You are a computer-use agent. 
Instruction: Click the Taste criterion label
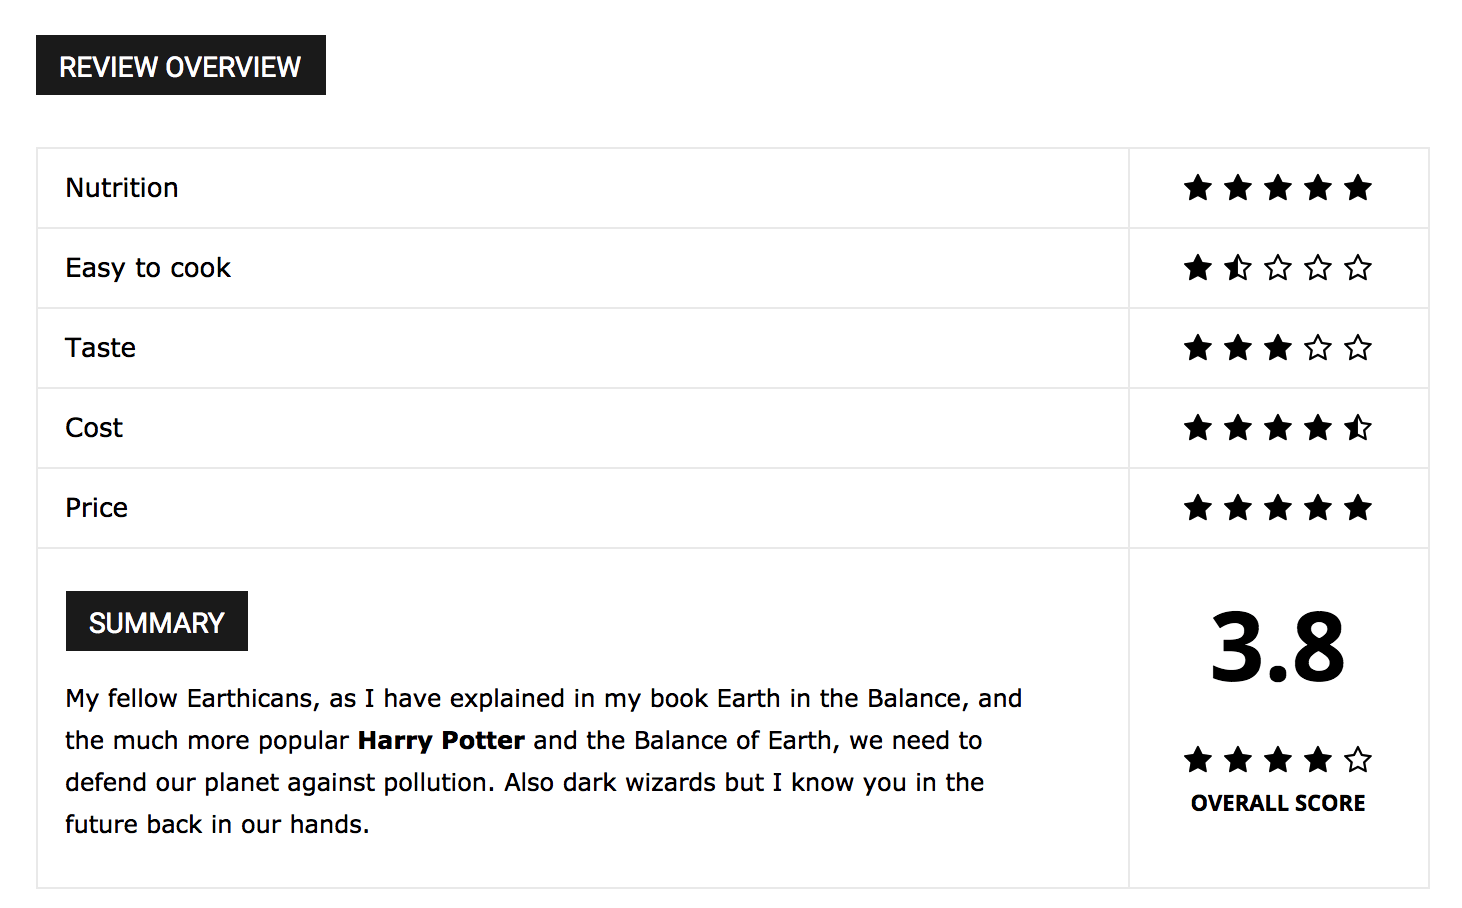pos(100,348)
